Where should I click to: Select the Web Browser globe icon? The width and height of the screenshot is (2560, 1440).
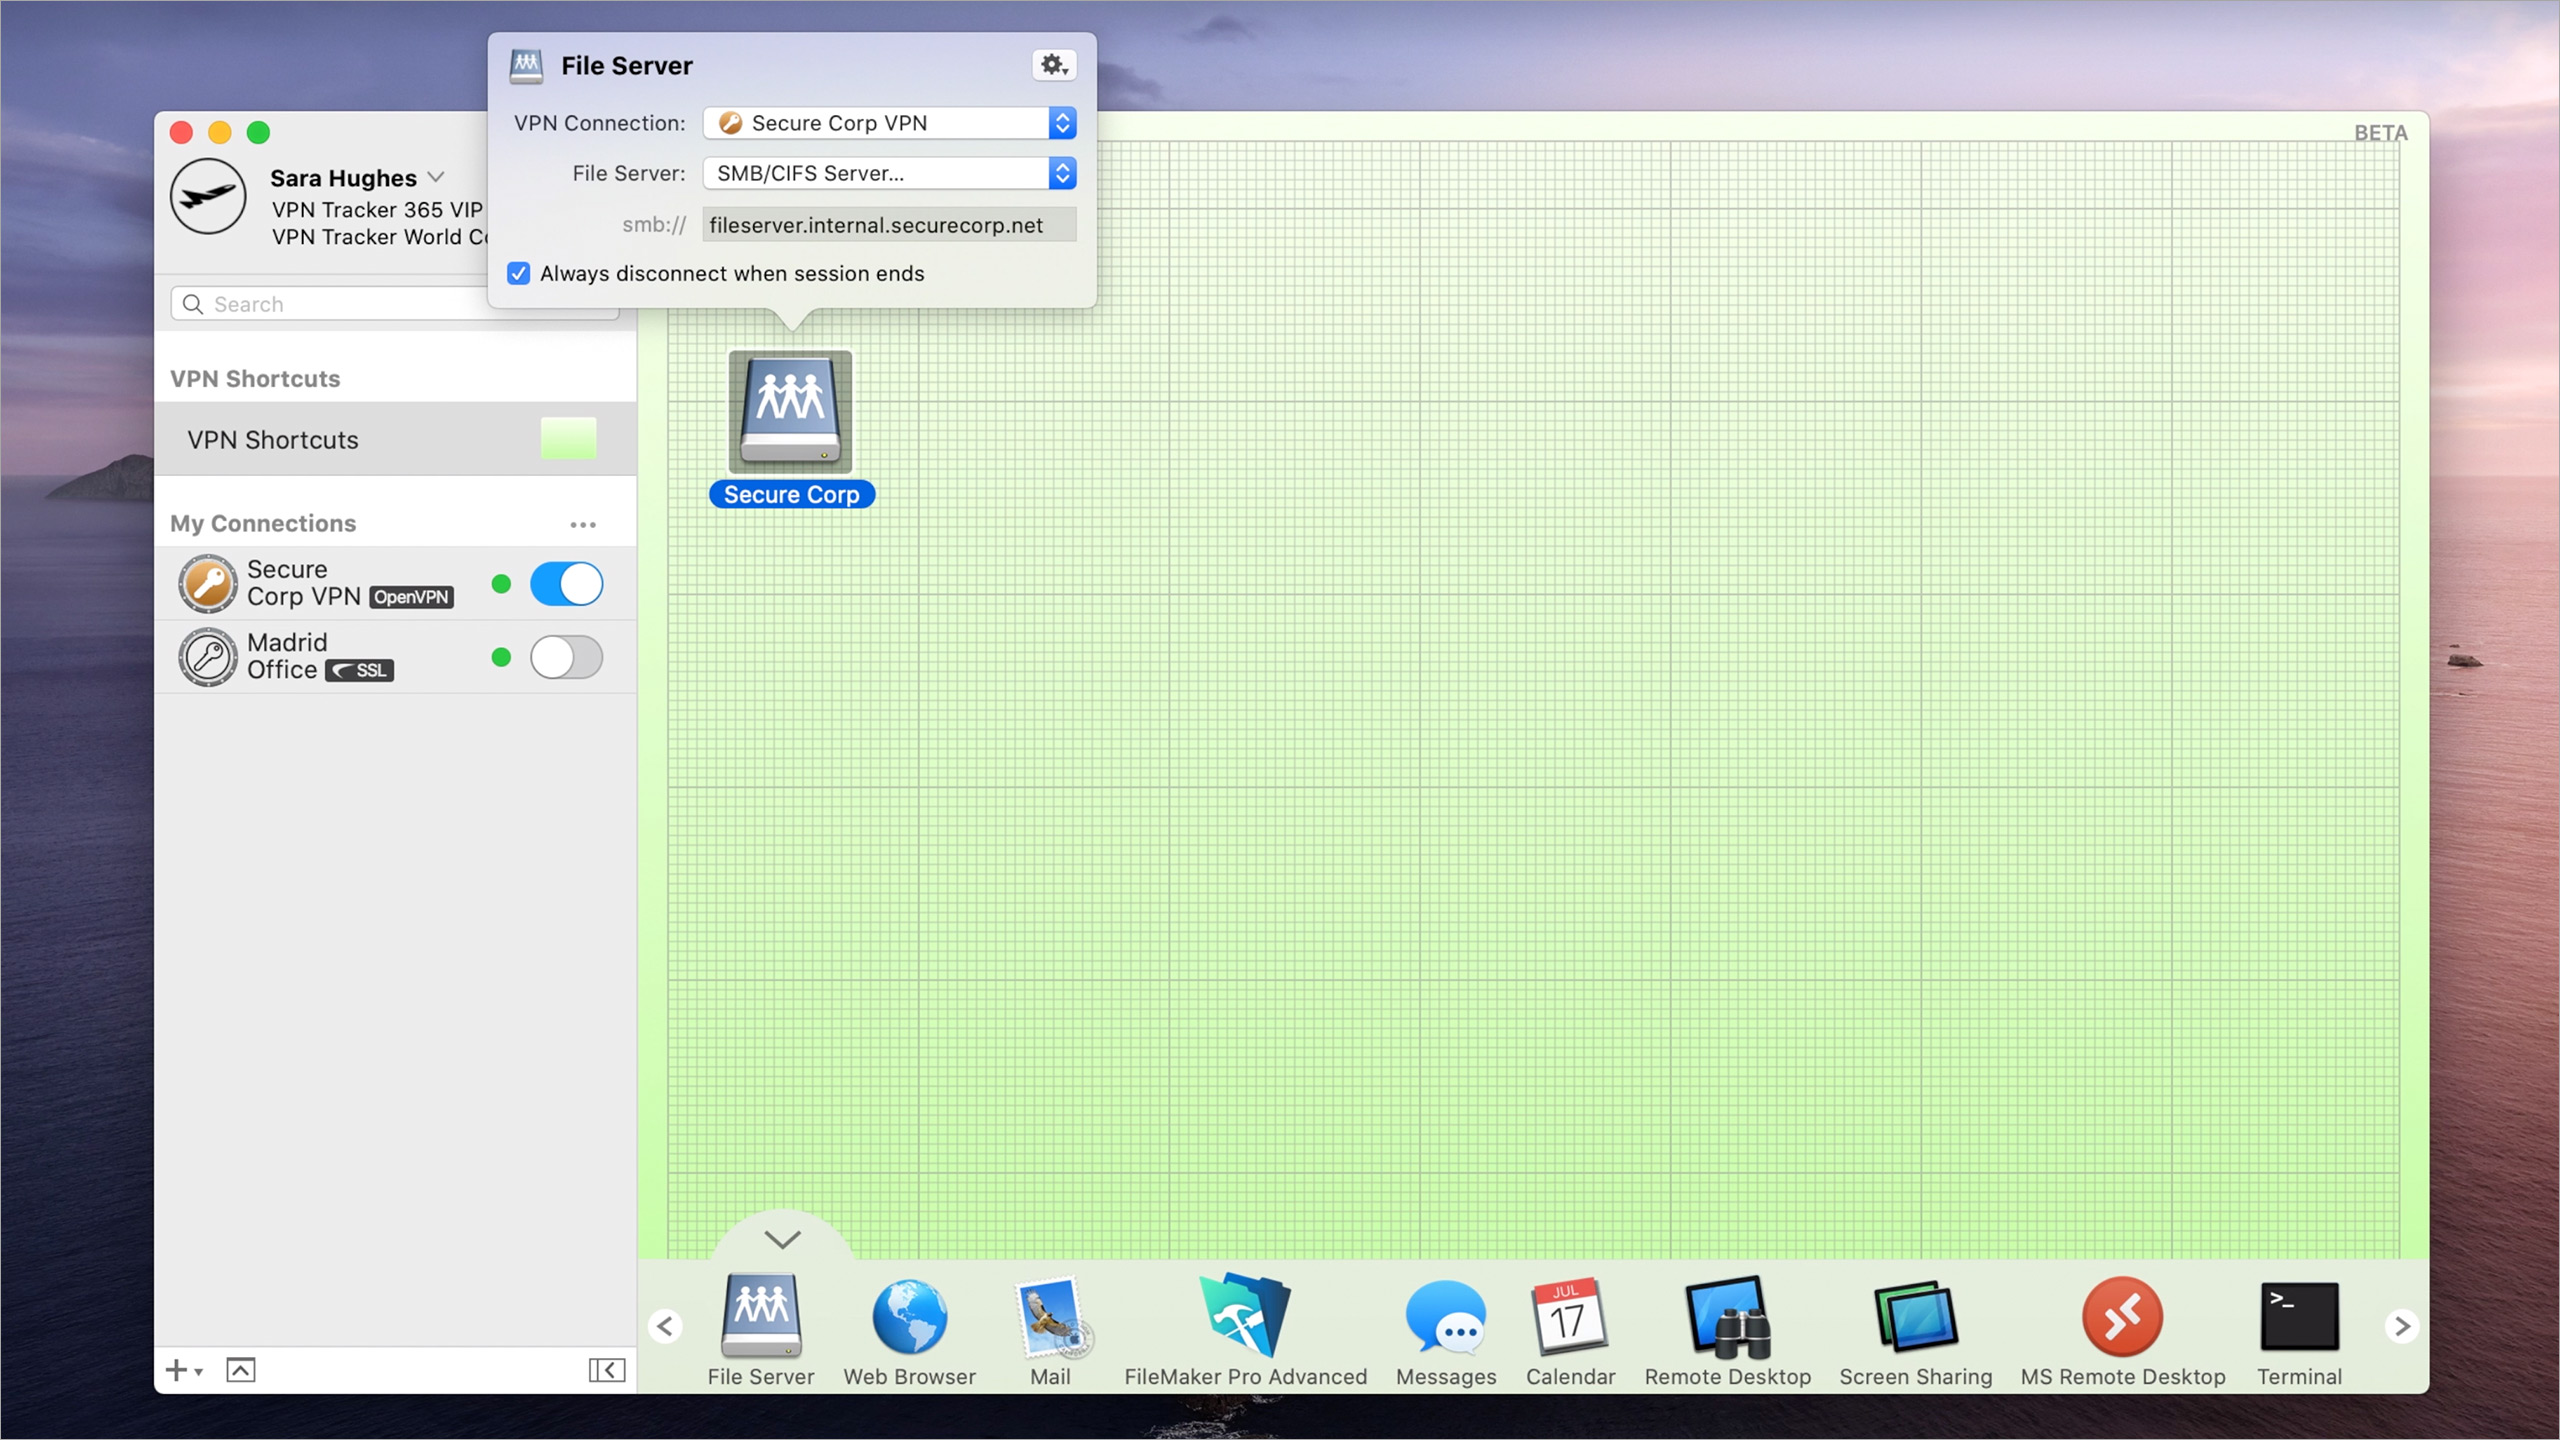pyautogui.click(x=909, y=1316)
